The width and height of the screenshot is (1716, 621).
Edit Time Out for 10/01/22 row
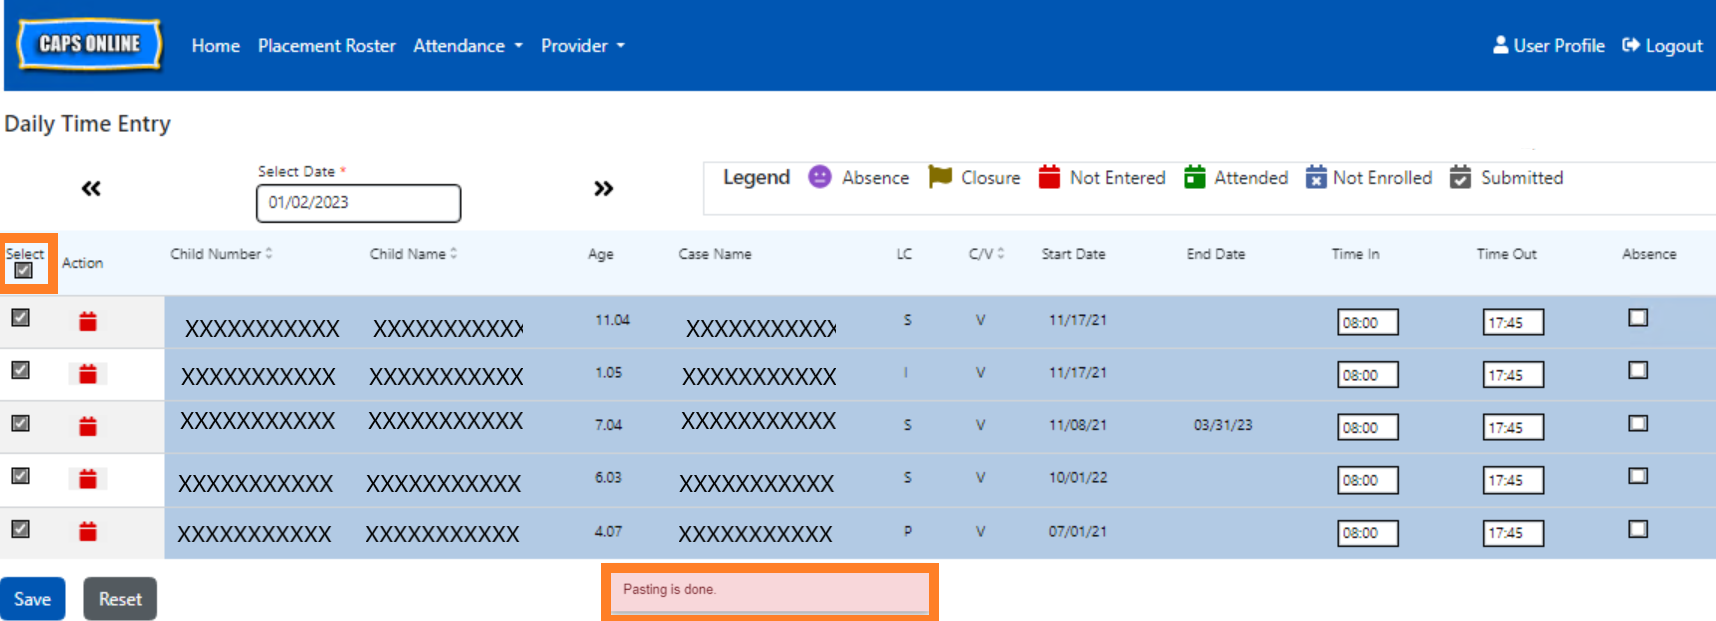(1513, 480)
